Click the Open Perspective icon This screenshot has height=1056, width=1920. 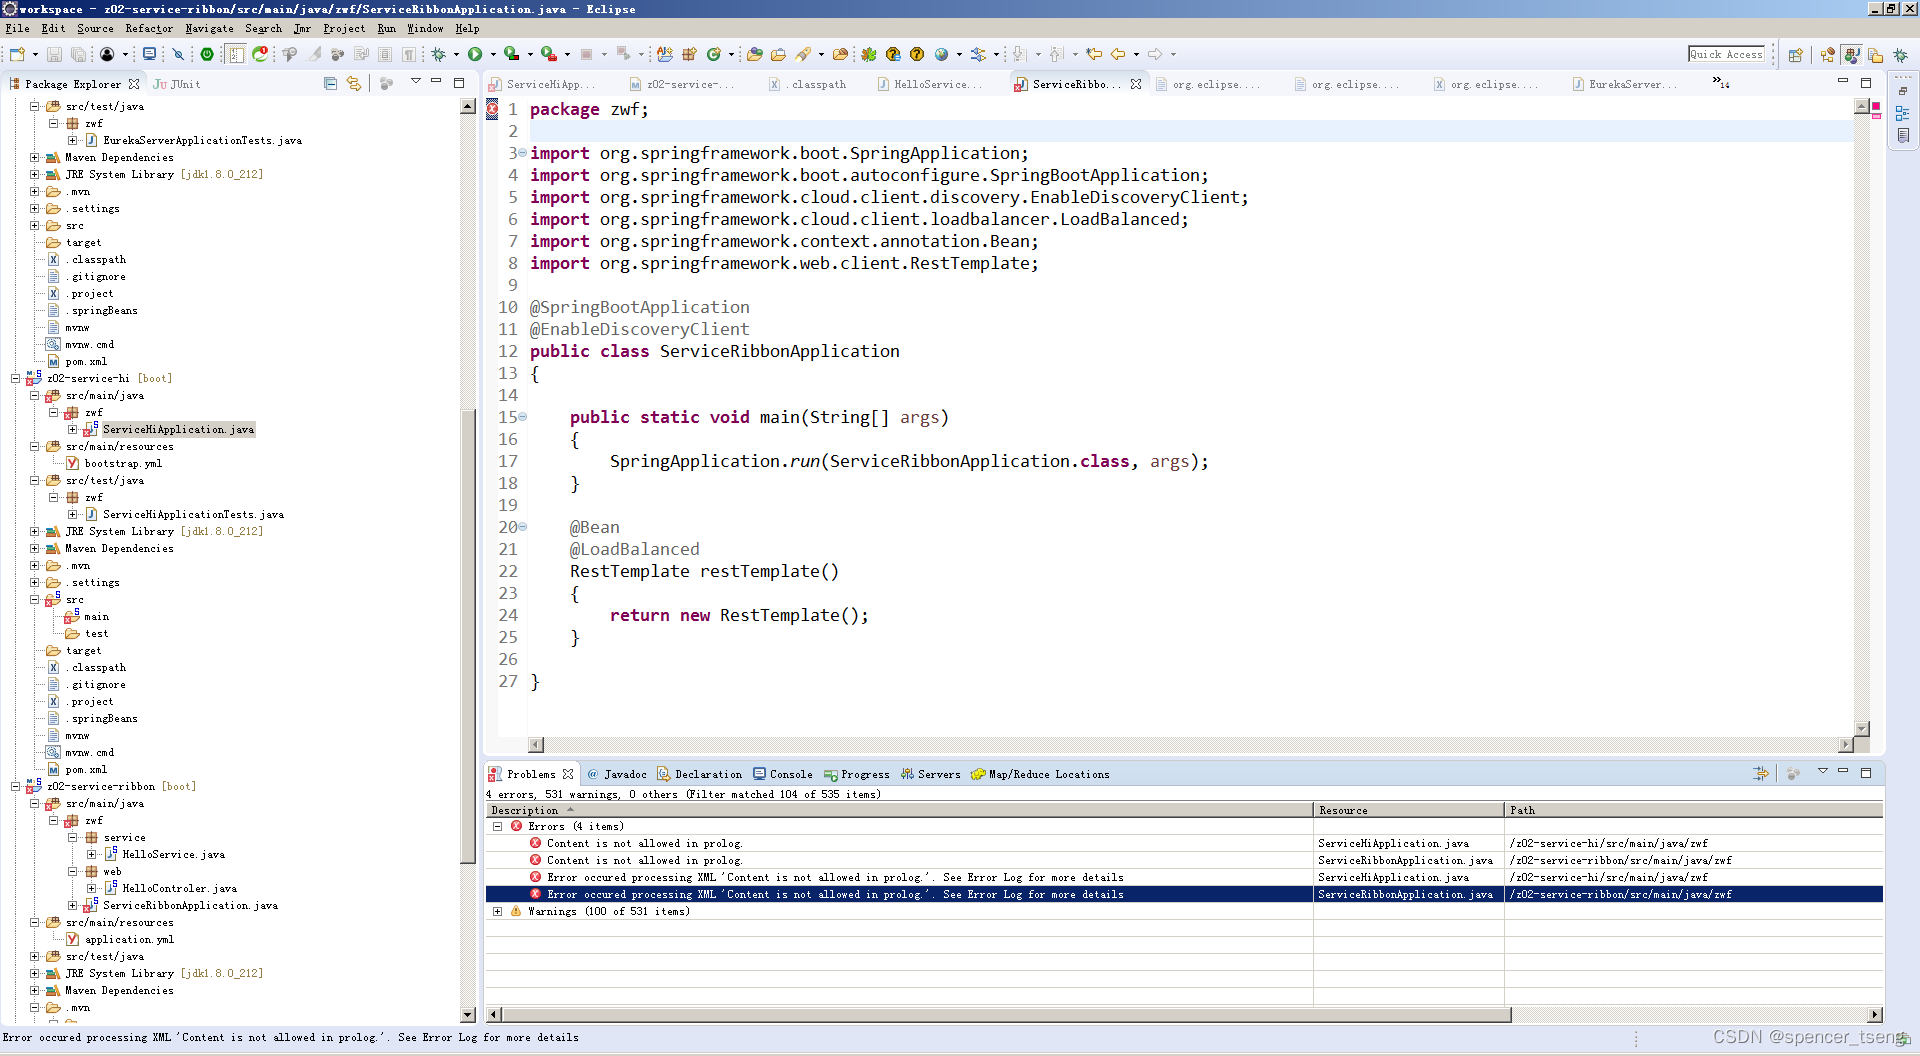[1795, 55]
